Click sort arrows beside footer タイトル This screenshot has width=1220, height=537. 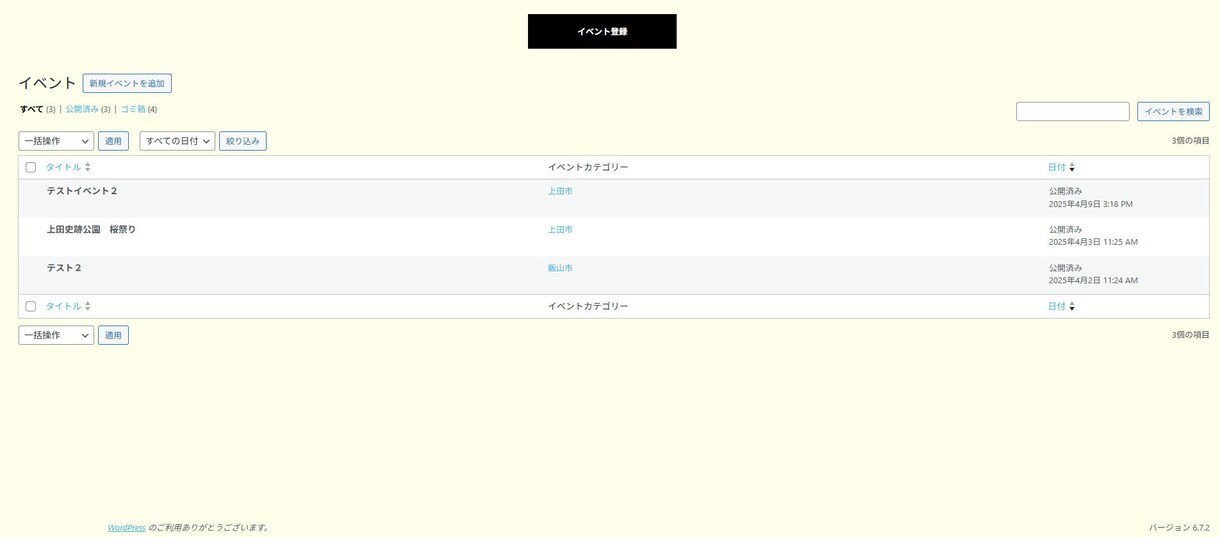tap(88, 306)
